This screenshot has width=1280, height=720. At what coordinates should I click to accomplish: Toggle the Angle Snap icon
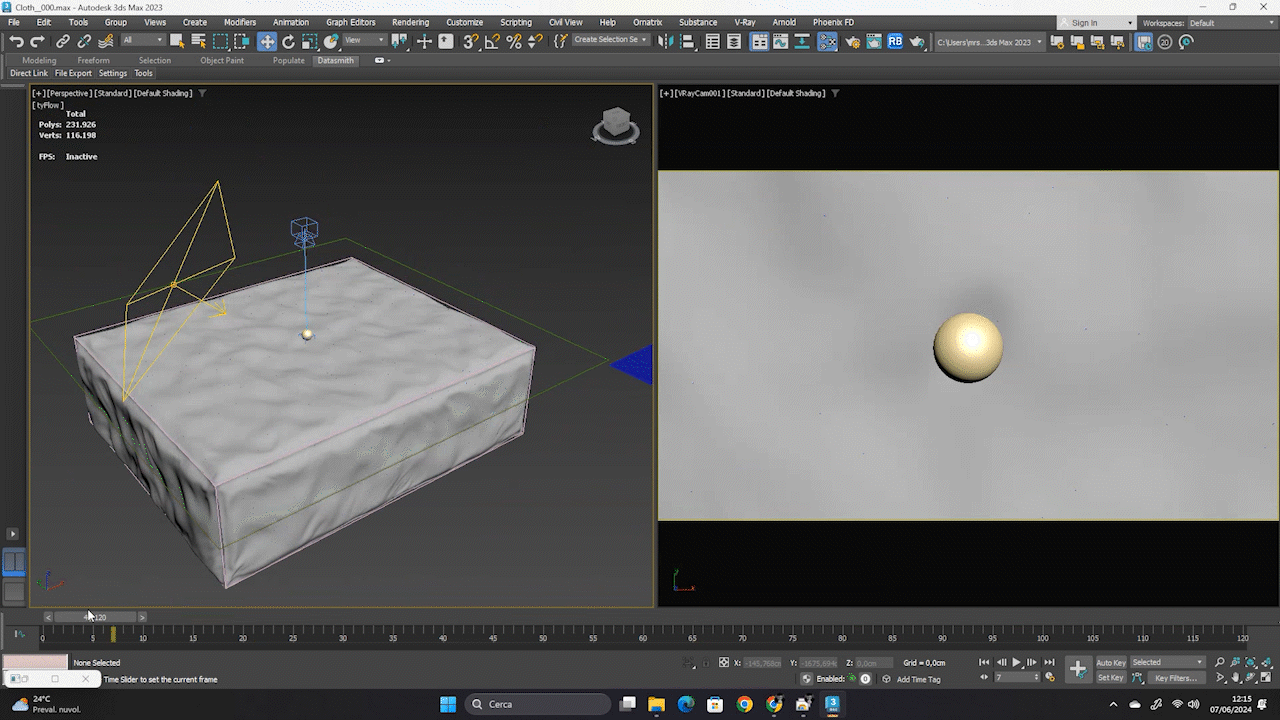pos(492,41)
